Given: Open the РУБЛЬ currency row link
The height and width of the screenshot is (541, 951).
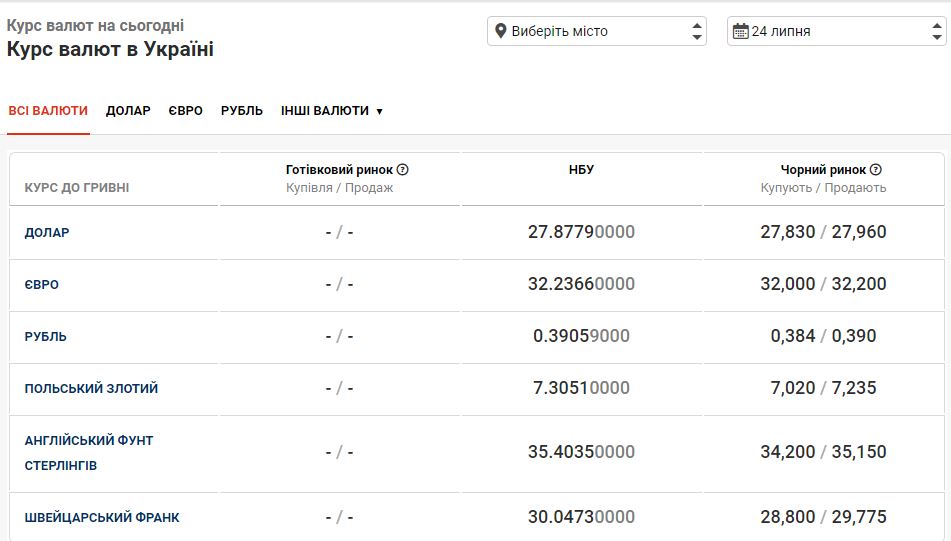Looking at the screenshot, I should [x=46, y=337].
